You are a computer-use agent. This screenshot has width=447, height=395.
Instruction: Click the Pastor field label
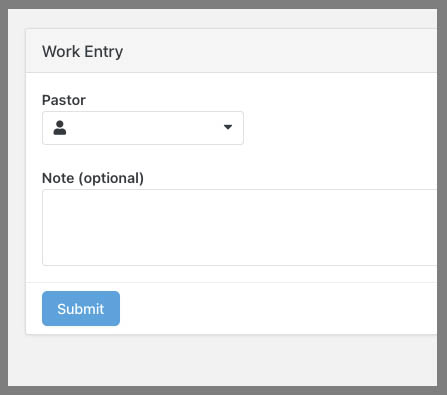coord(64,100)
